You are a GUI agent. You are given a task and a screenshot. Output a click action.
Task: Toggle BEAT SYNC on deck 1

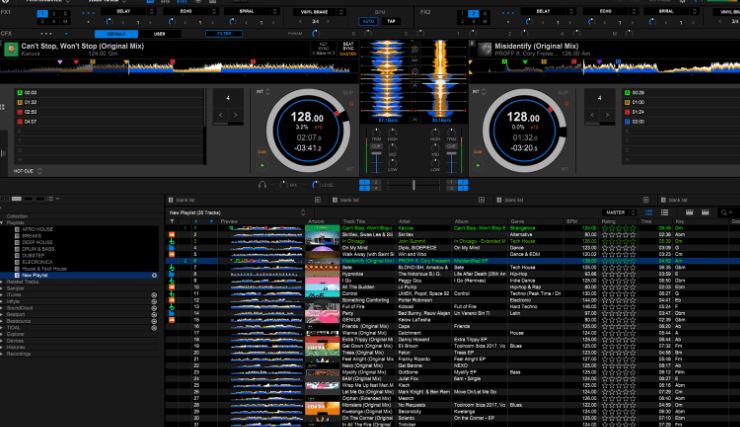pos(348,46)
